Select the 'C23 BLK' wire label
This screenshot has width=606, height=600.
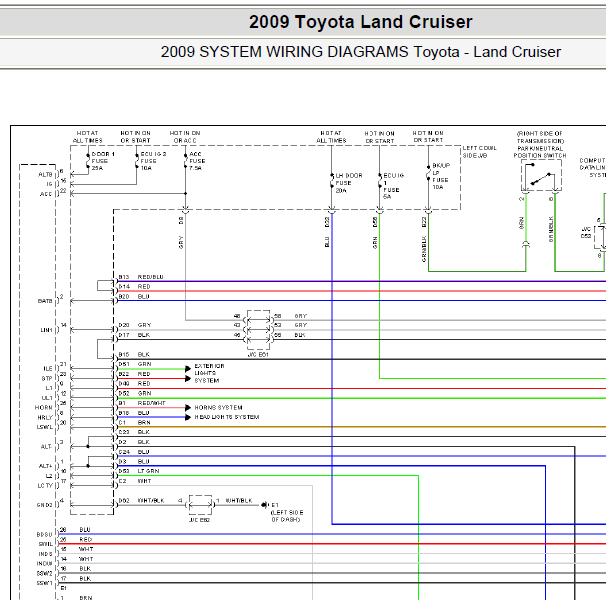tap(134, 432)
